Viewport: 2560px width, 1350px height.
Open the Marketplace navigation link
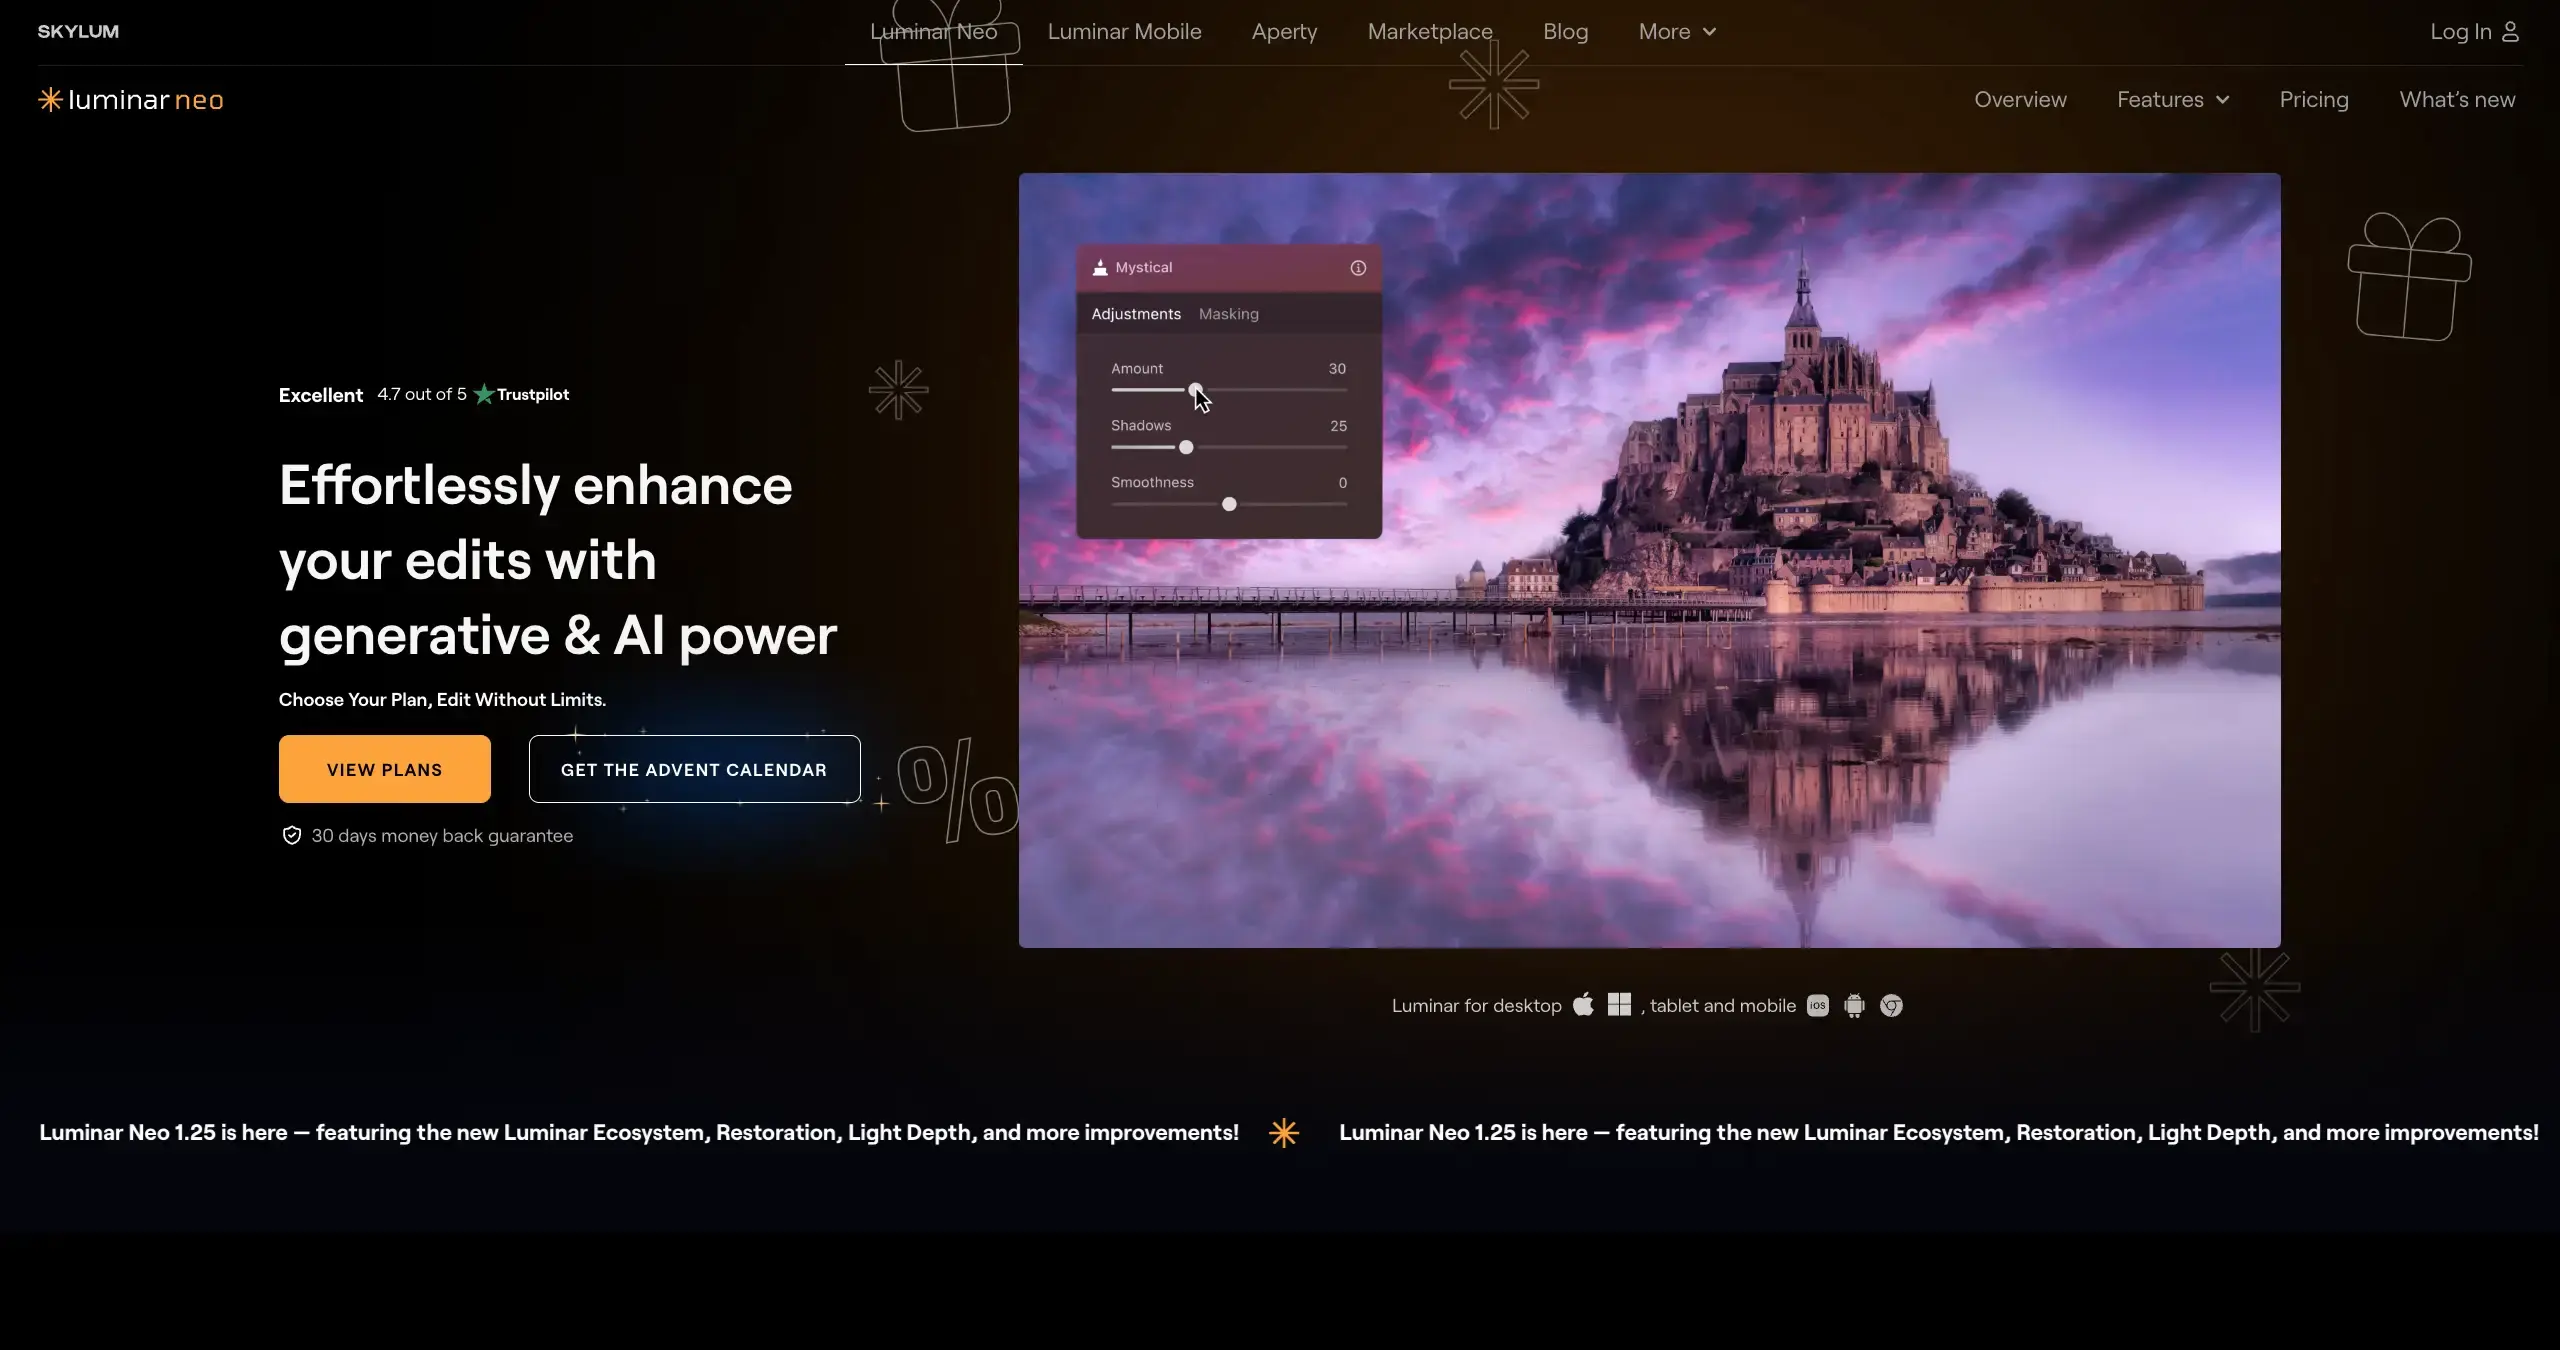(x=1430, y=32)
